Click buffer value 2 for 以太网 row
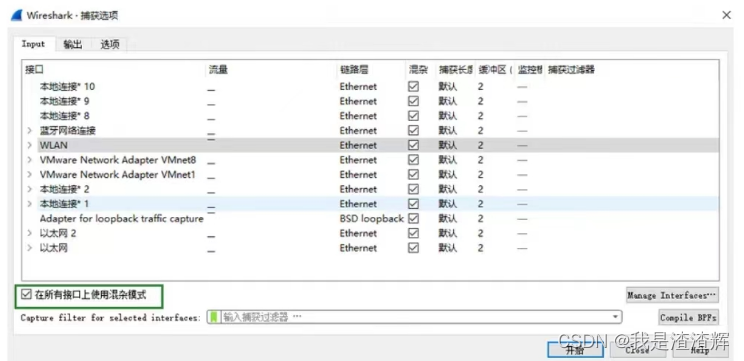 pyautogui.click(x=481, y=248)
